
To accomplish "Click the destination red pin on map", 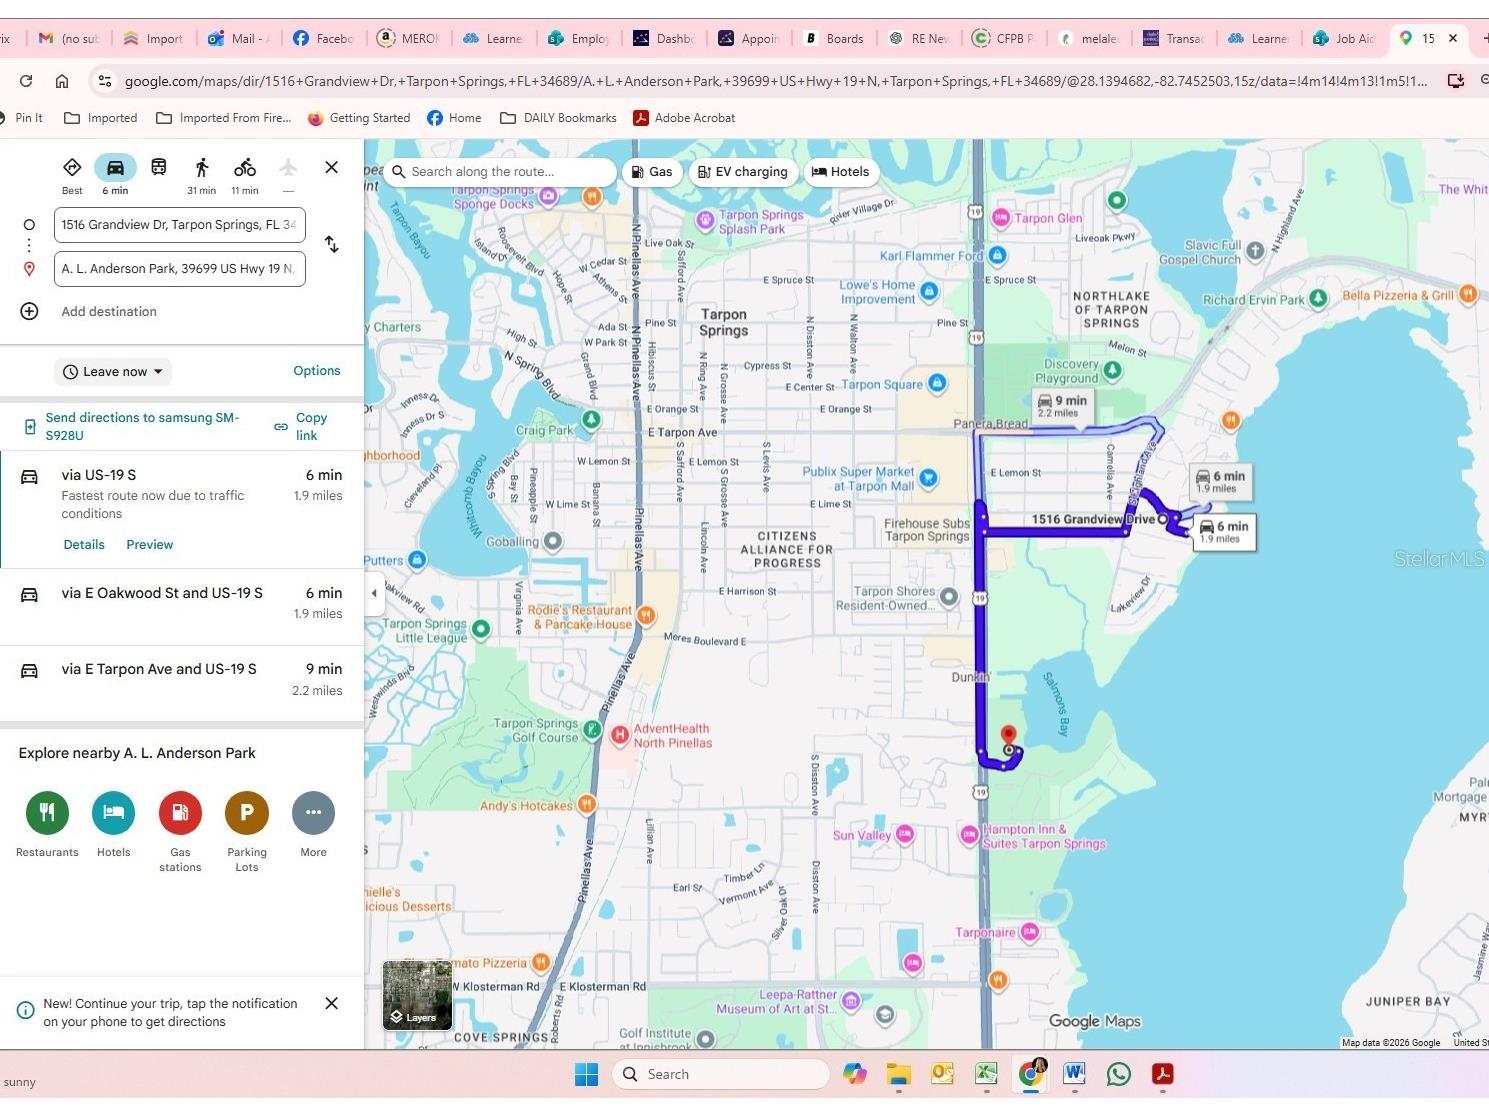I will tap(1009, 738).
